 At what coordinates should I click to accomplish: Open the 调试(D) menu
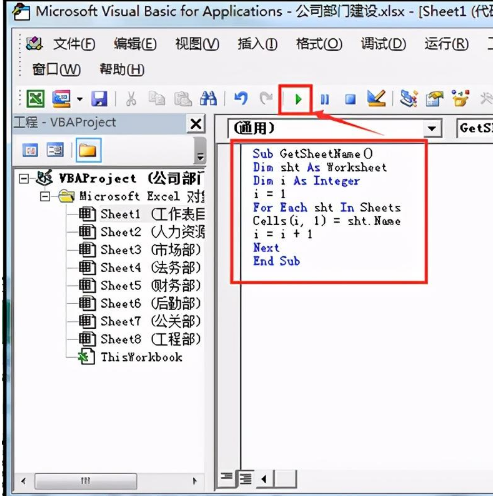pos(383,44)
